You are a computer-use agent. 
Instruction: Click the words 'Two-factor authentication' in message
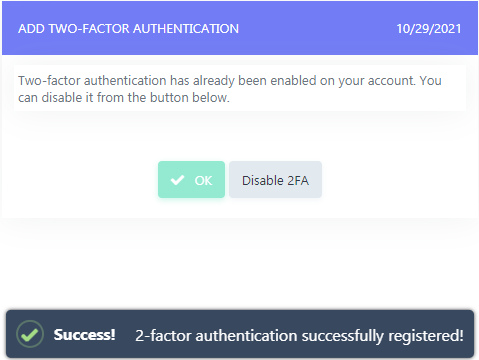(x=92, y=81)
